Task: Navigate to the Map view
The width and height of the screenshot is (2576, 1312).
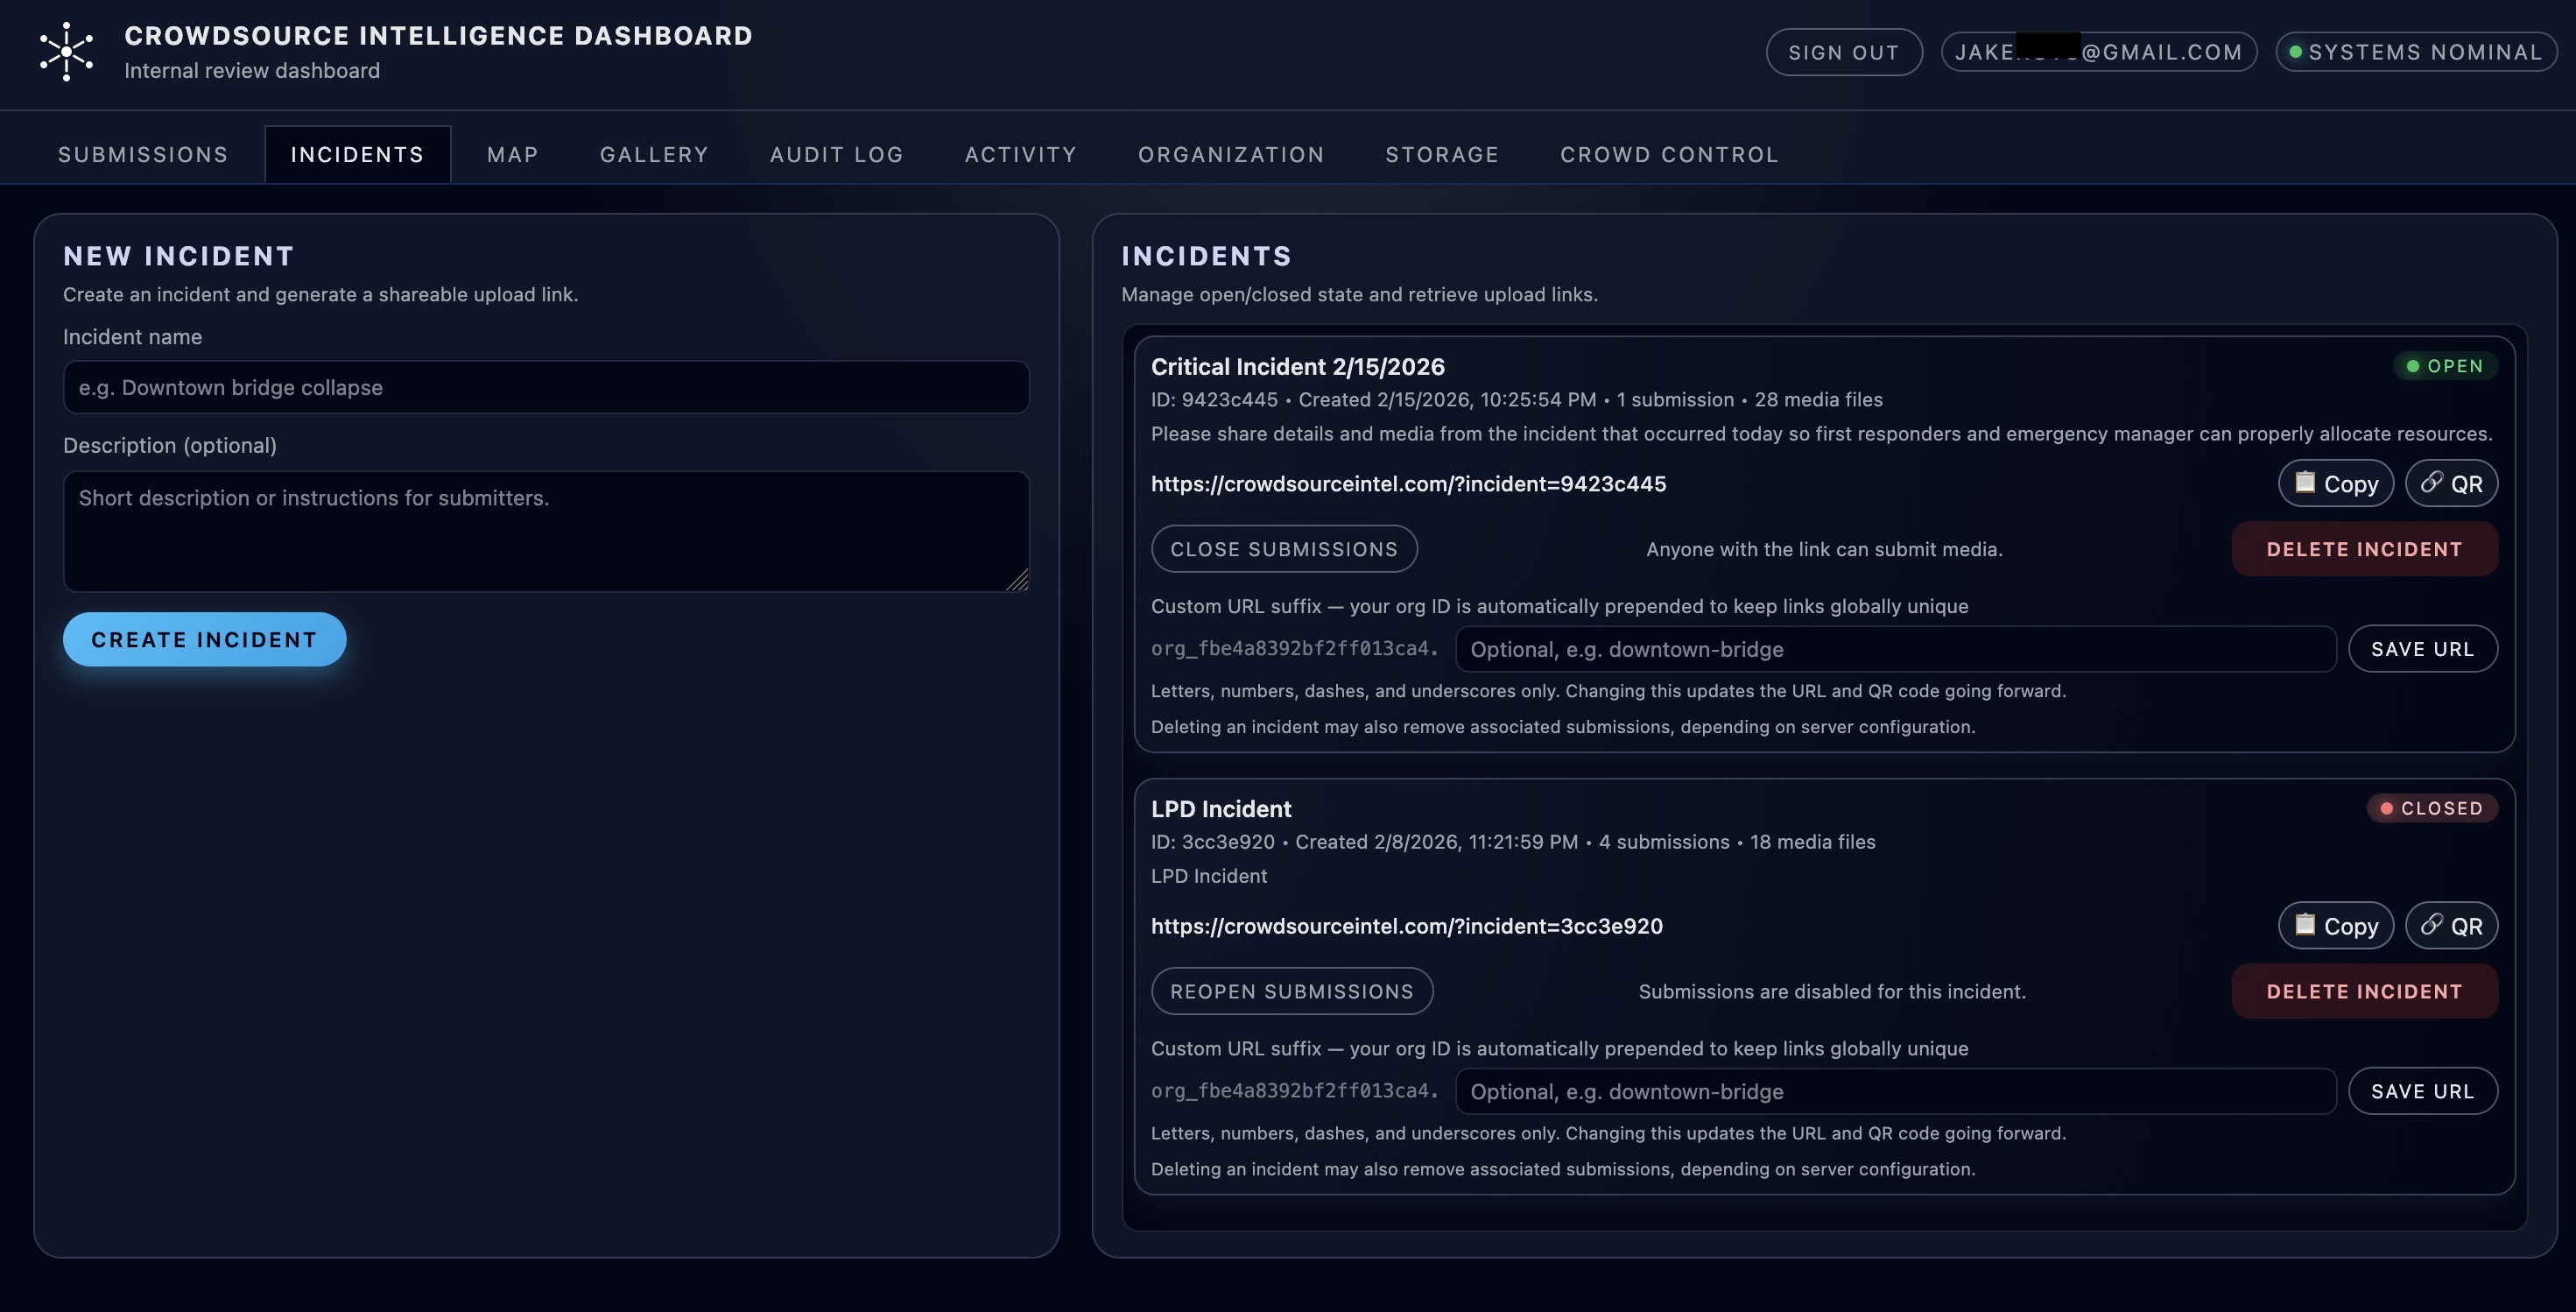Action: click(x=513, y=154)
